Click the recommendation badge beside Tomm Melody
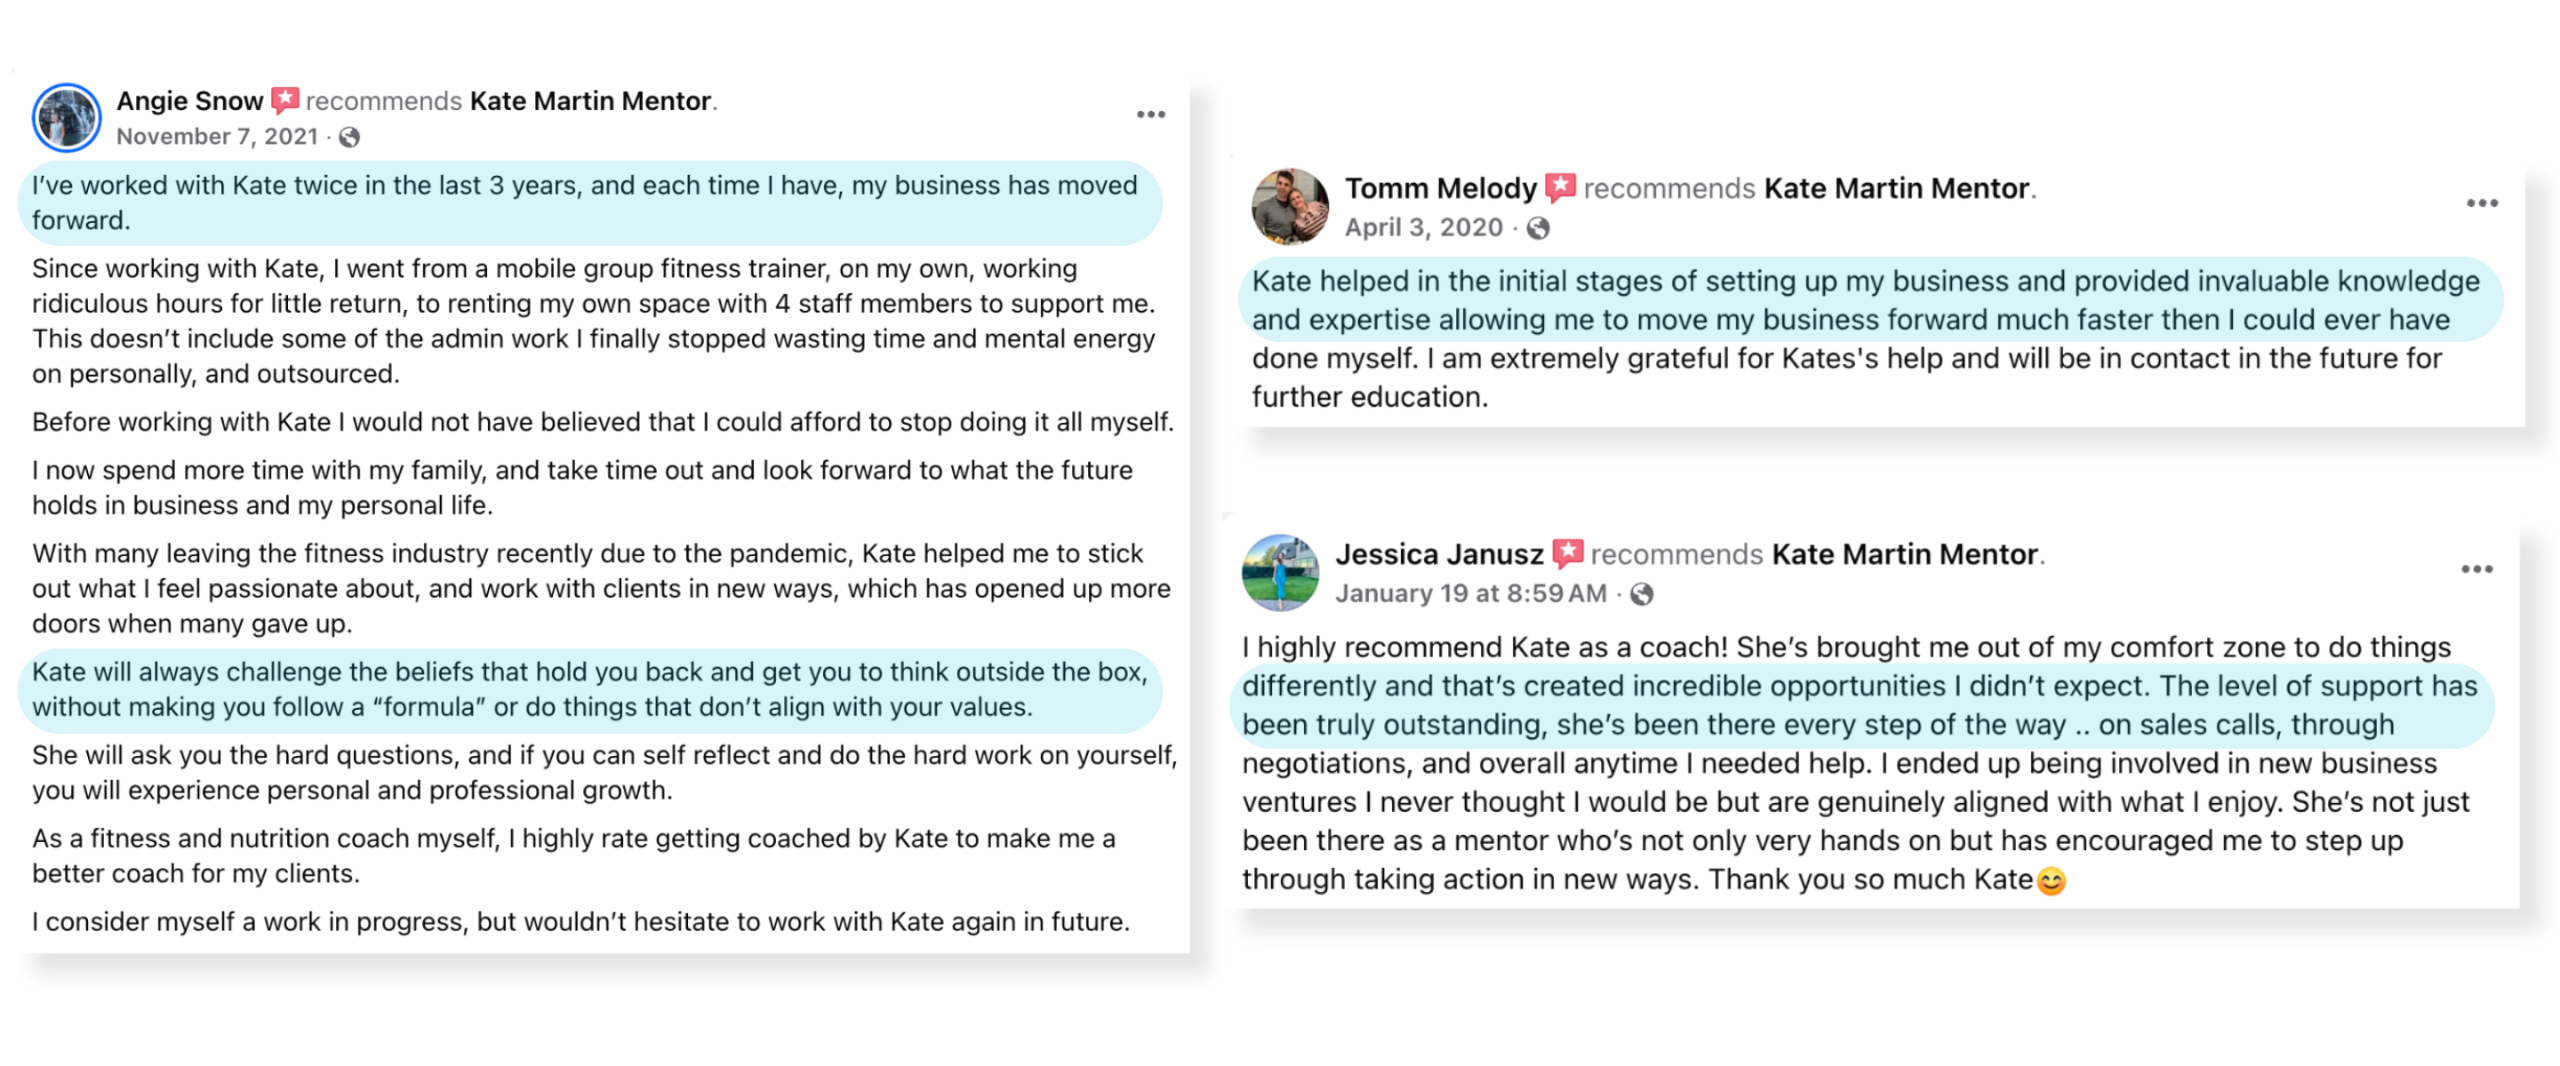Screen dimensions: 2560x1066 [x=1560, y=188]
